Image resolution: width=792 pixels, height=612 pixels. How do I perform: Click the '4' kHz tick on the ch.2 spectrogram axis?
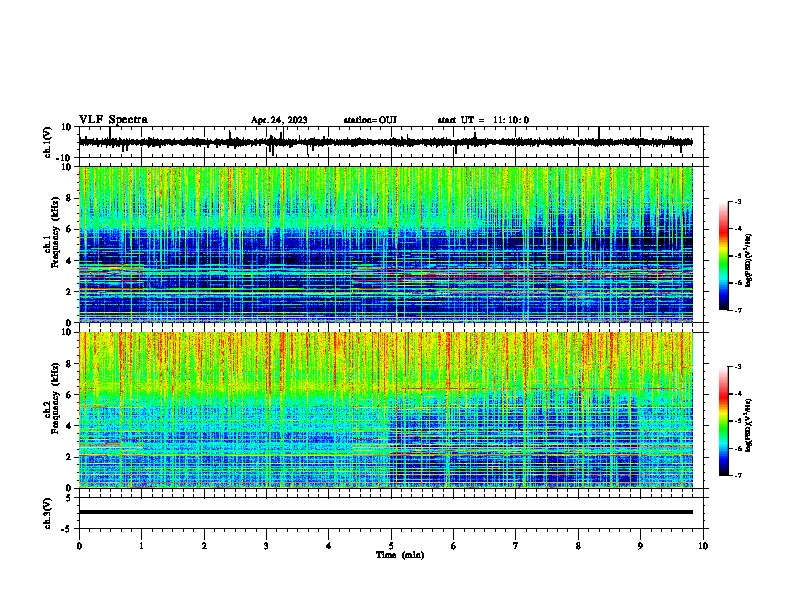point(69,426)
